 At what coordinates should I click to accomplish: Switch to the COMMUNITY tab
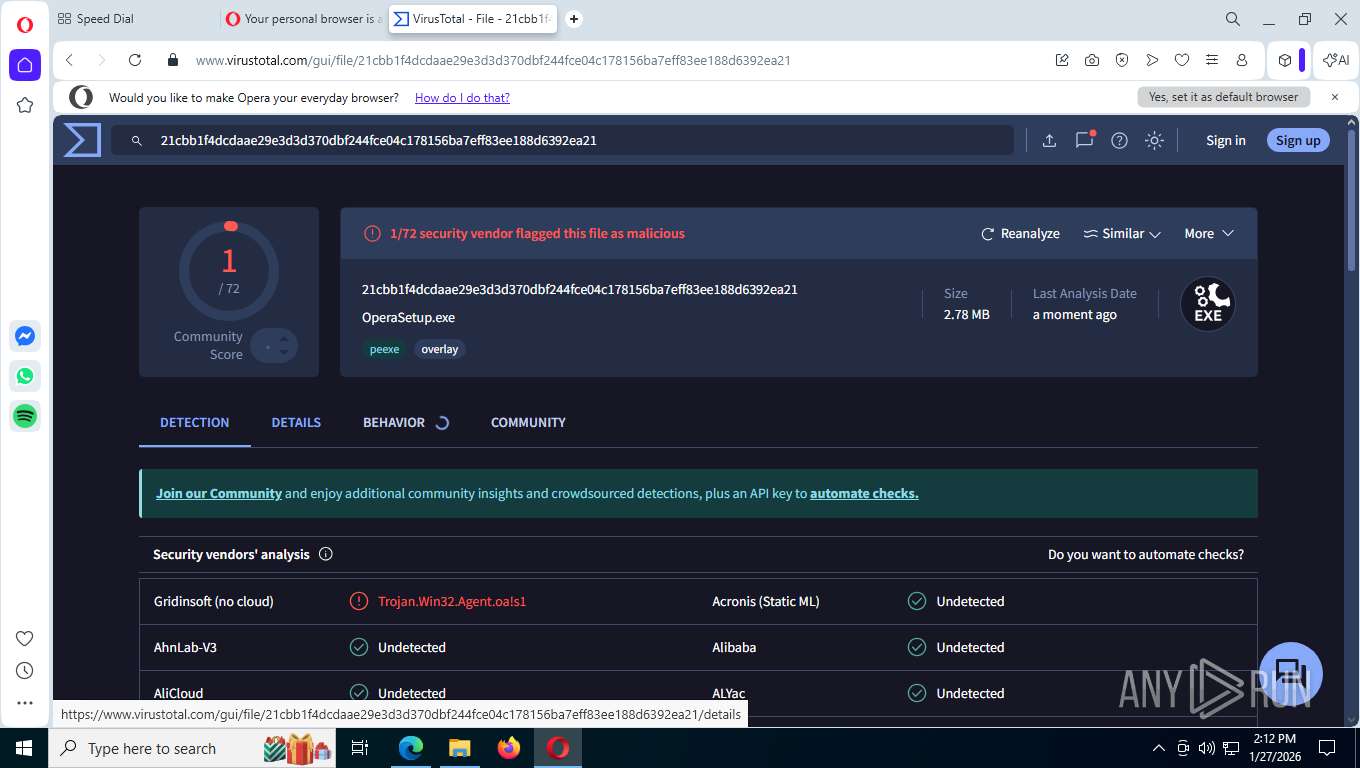coord(528,422)
